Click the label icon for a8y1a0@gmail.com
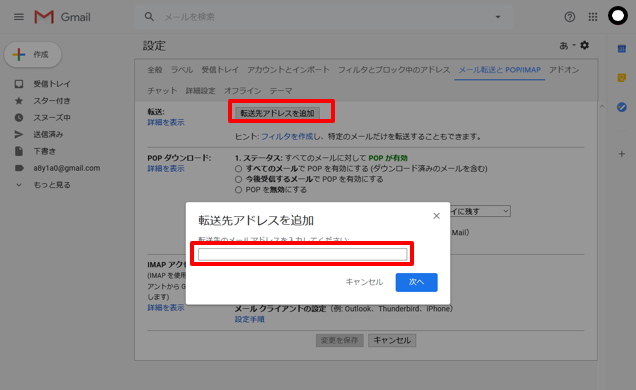The width and height of the screenshot is (636, 390). (x=19, y=168)
